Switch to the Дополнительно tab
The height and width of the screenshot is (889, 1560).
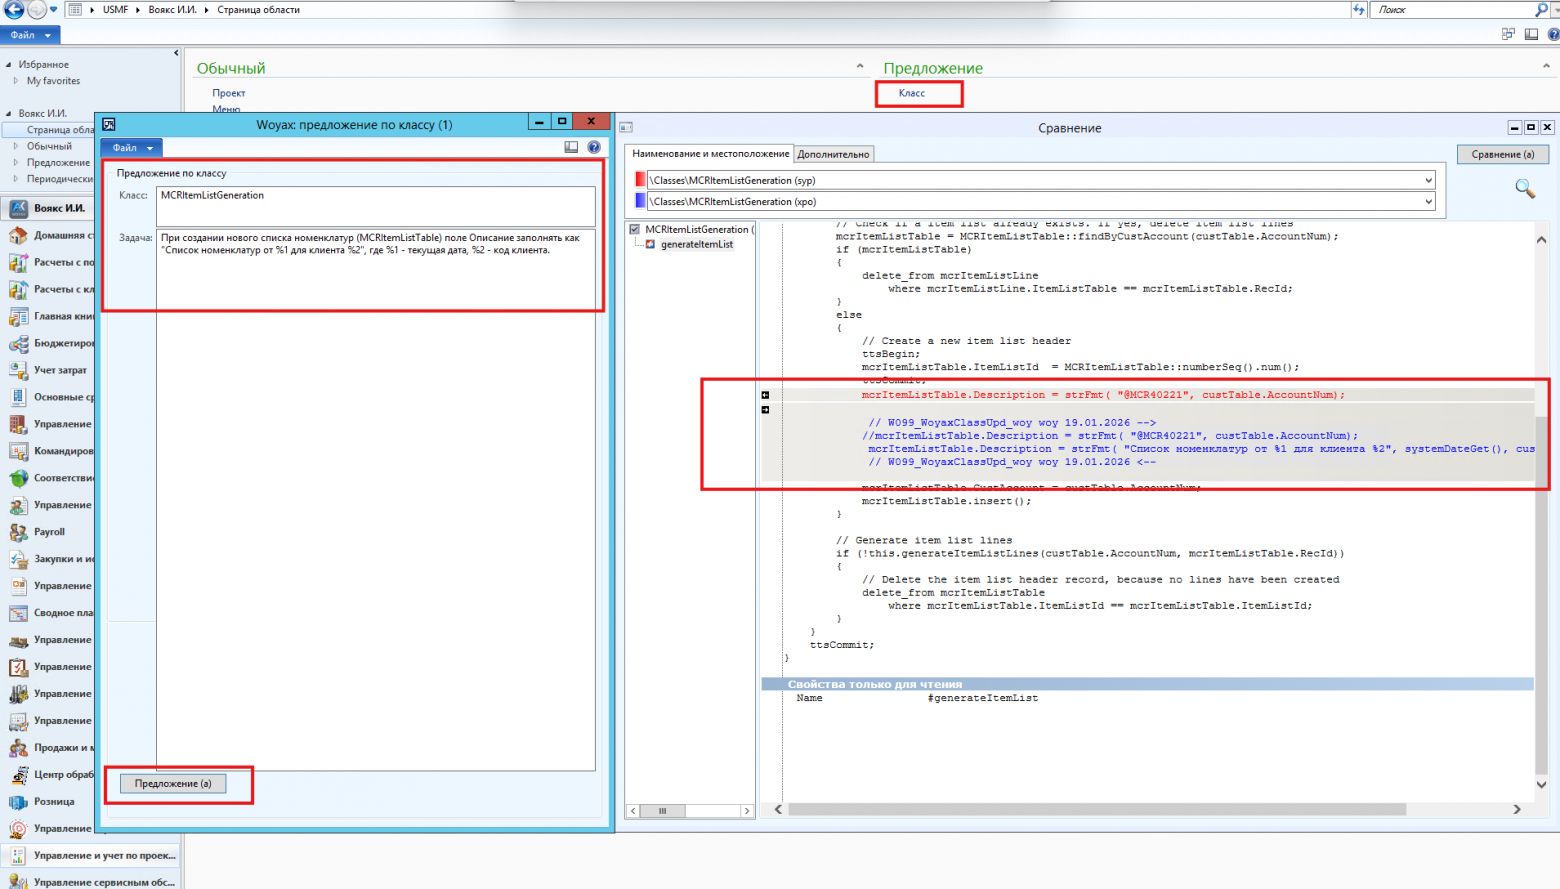(833, 154)
